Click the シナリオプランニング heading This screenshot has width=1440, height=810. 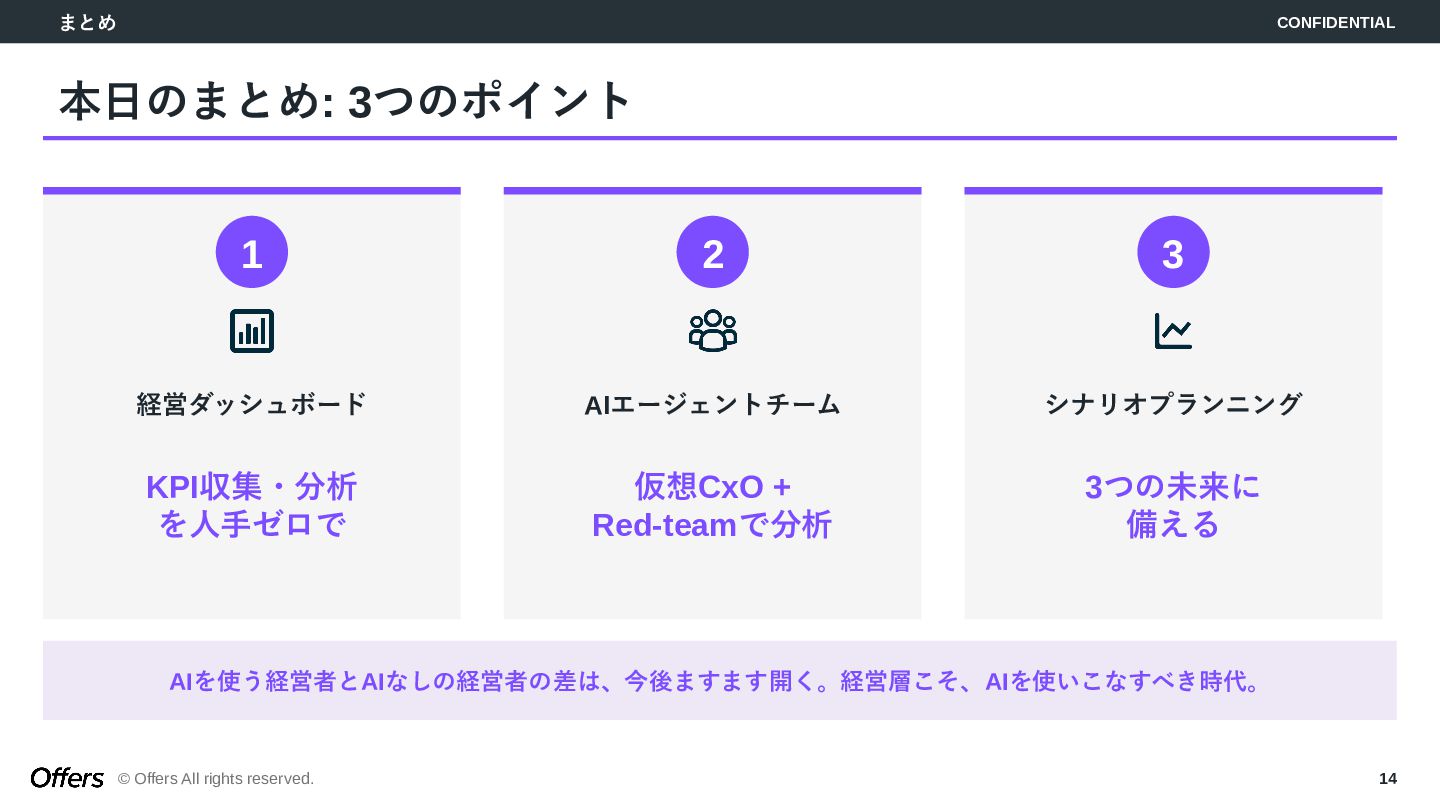1173,405
